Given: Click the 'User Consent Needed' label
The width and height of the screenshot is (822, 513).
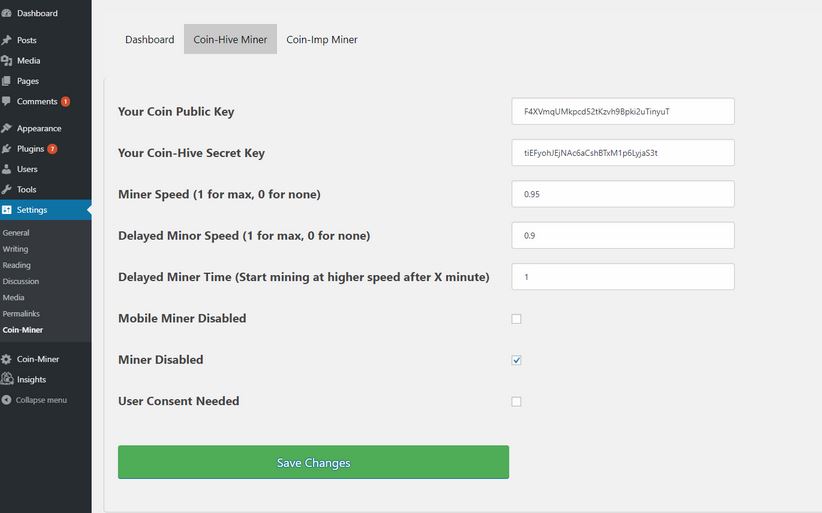Looking at the screenshot, I should click(x=179, y=401).
